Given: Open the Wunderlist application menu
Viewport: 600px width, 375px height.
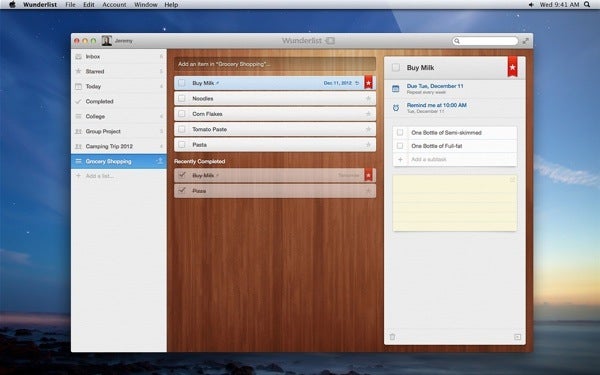Looking at the screenshot, I should (40, 5).
